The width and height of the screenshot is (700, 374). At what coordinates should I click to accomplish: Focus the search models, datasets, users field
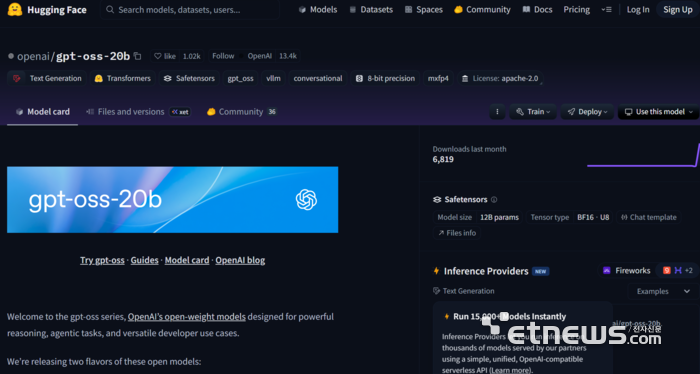(x=190, y=10)
